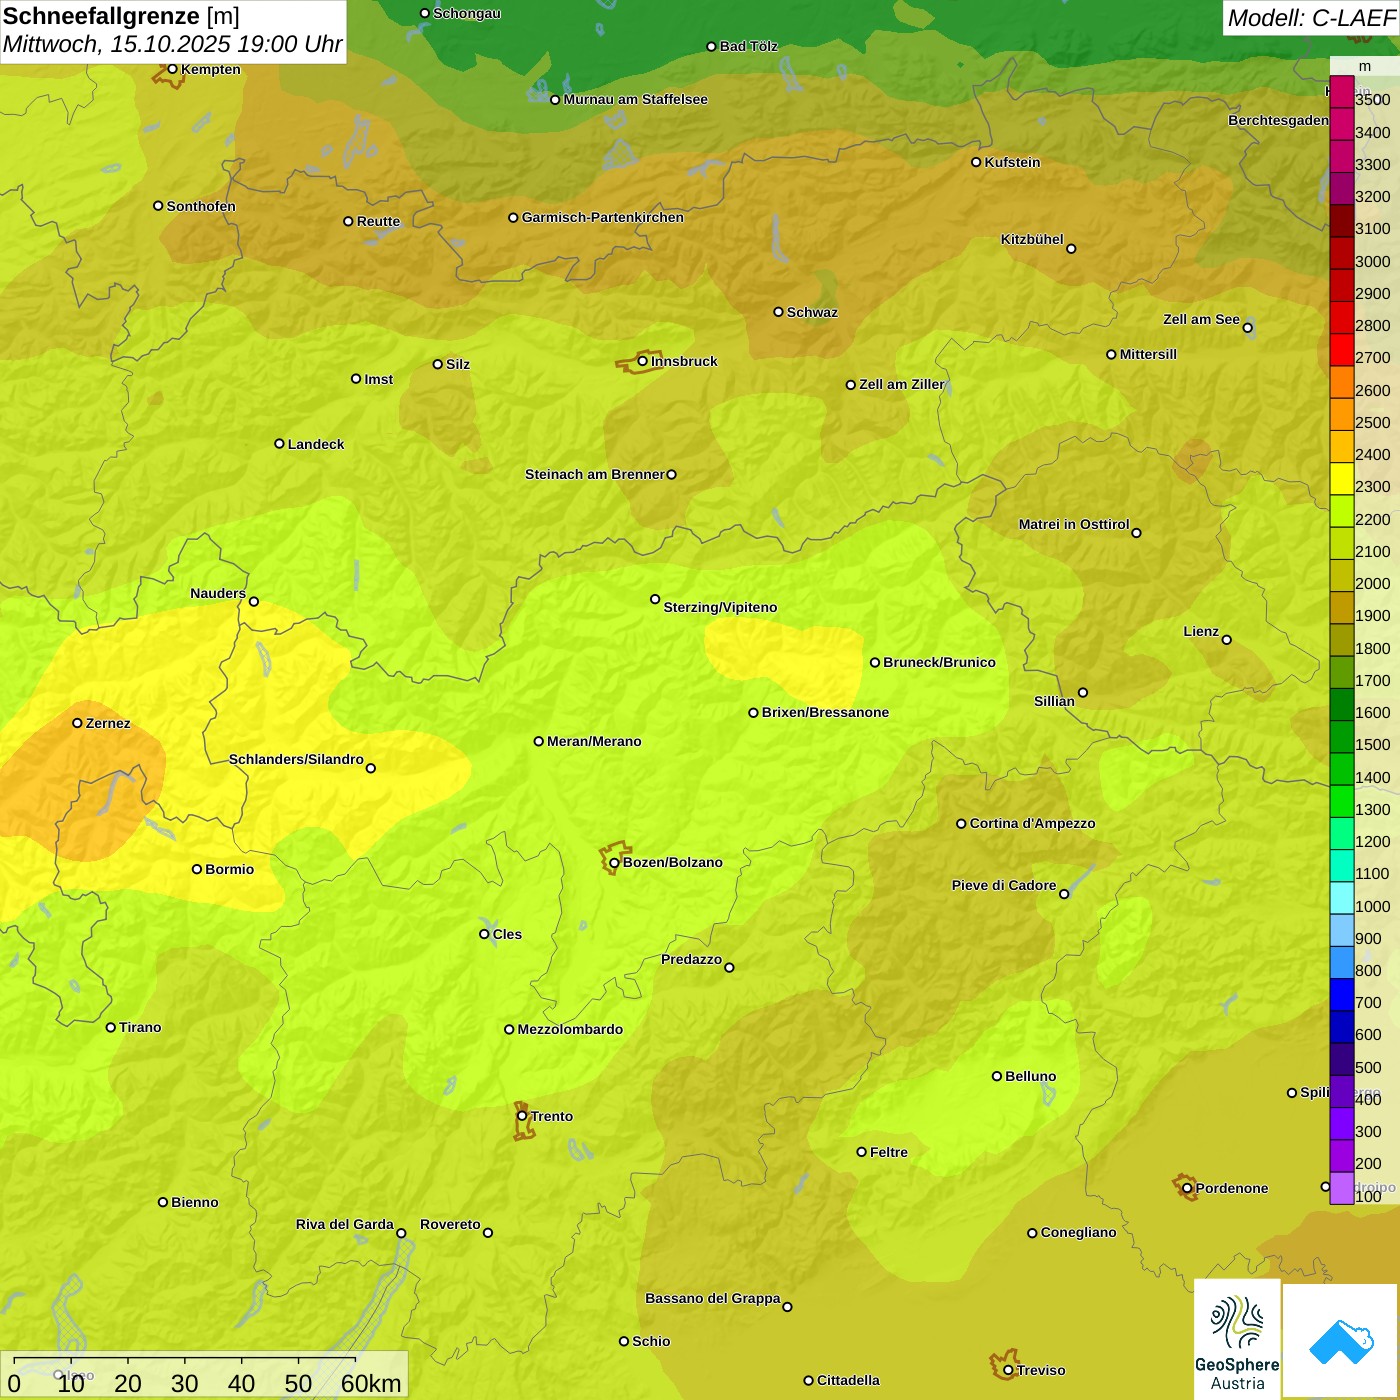This screenshot has height=1400, width=1400.
Task: Click the Bozen/Bolzano city marker circle
Action: point(614,862)
